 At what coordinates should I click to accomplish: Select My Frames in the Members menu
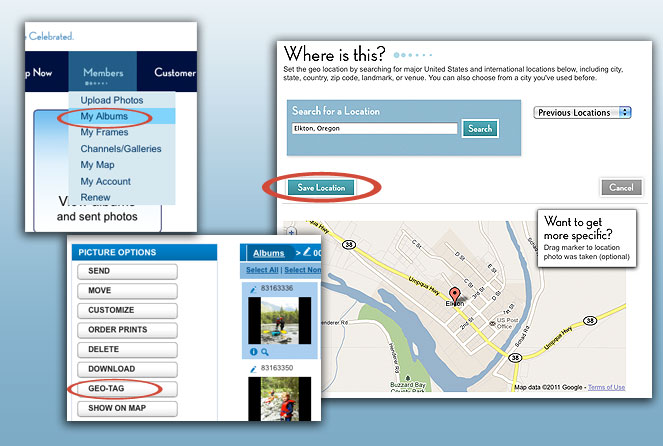104,132
